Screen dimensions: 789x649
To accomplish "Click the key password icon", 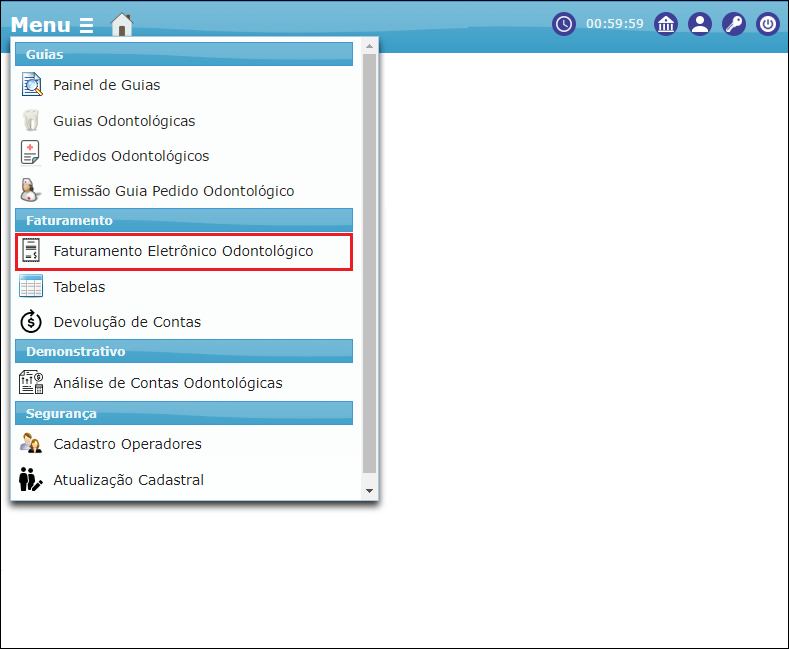I will click(x=734, y=24).
